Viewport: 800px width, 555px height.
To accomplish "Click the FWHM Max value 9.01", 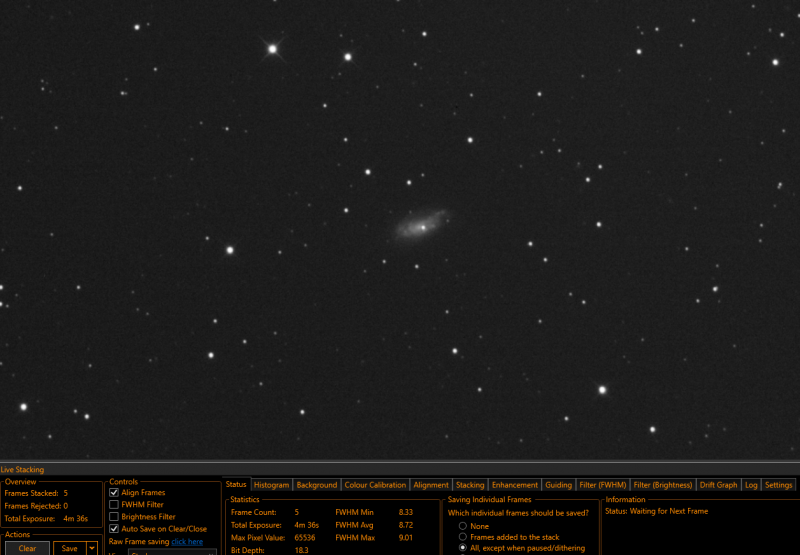I will pos(406,538).
